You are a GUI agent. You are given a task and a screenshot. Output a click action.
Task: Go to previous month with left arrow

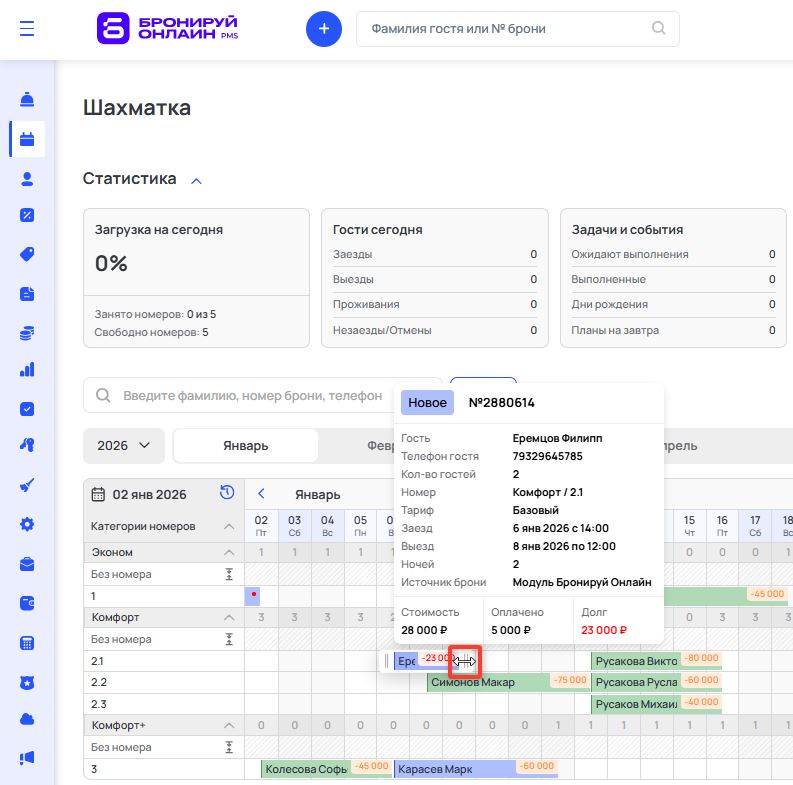[261, 493]
